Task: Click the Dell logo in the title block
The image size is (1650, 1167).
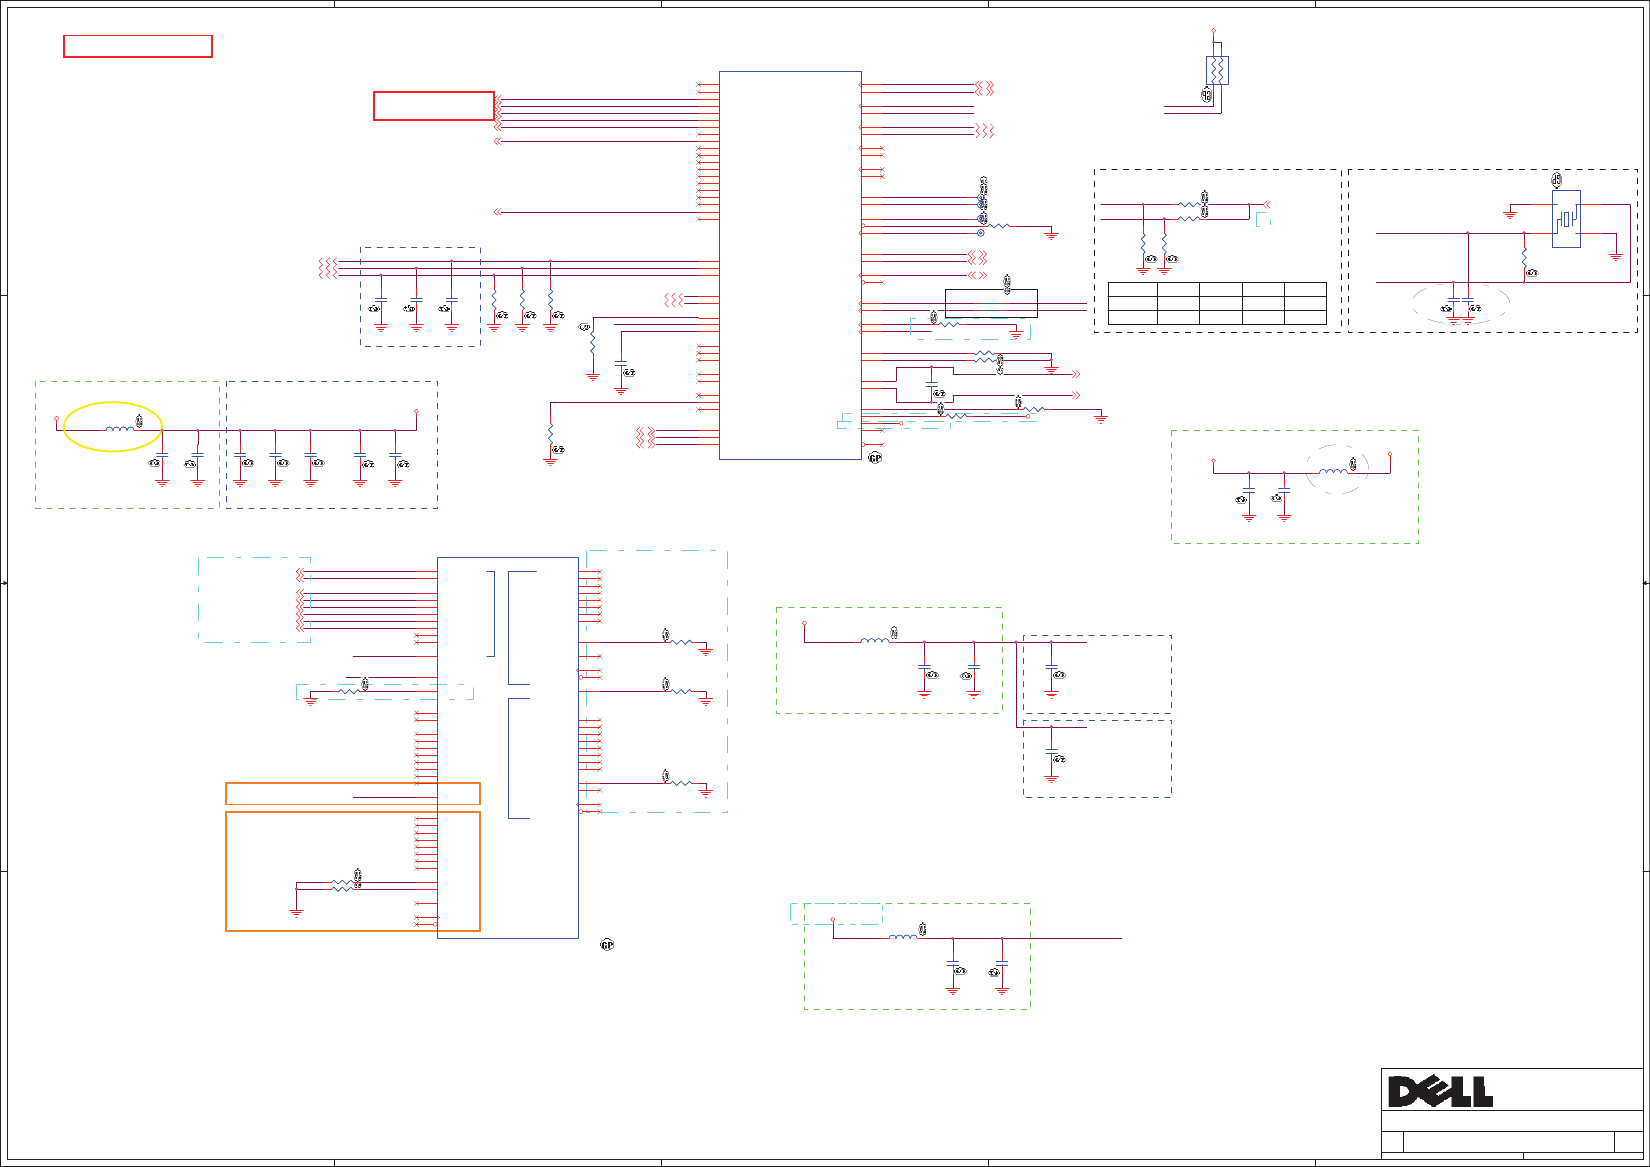Action: (x=1440, y=1091)
